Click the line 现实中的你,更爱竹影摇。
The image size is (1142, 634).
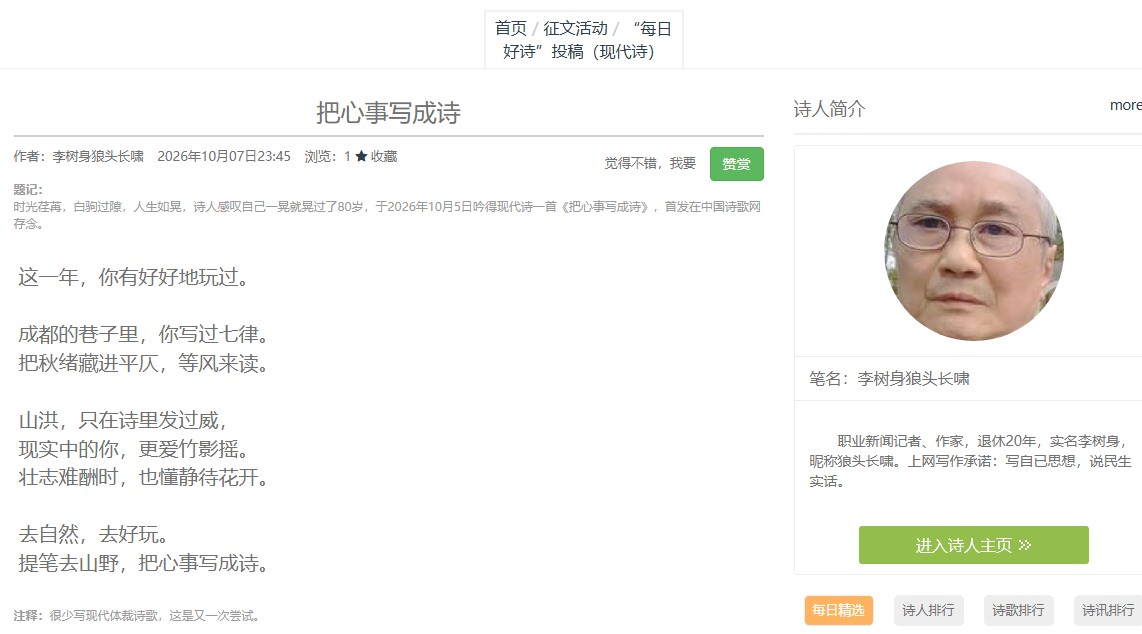pyautogui.click(x=135, y=448)
